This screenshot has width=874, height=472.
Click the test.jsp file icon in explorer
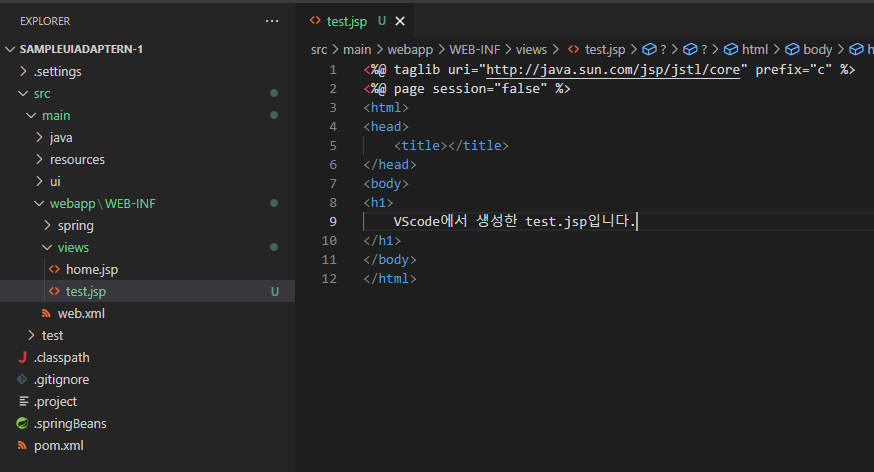tap(55, 291)
